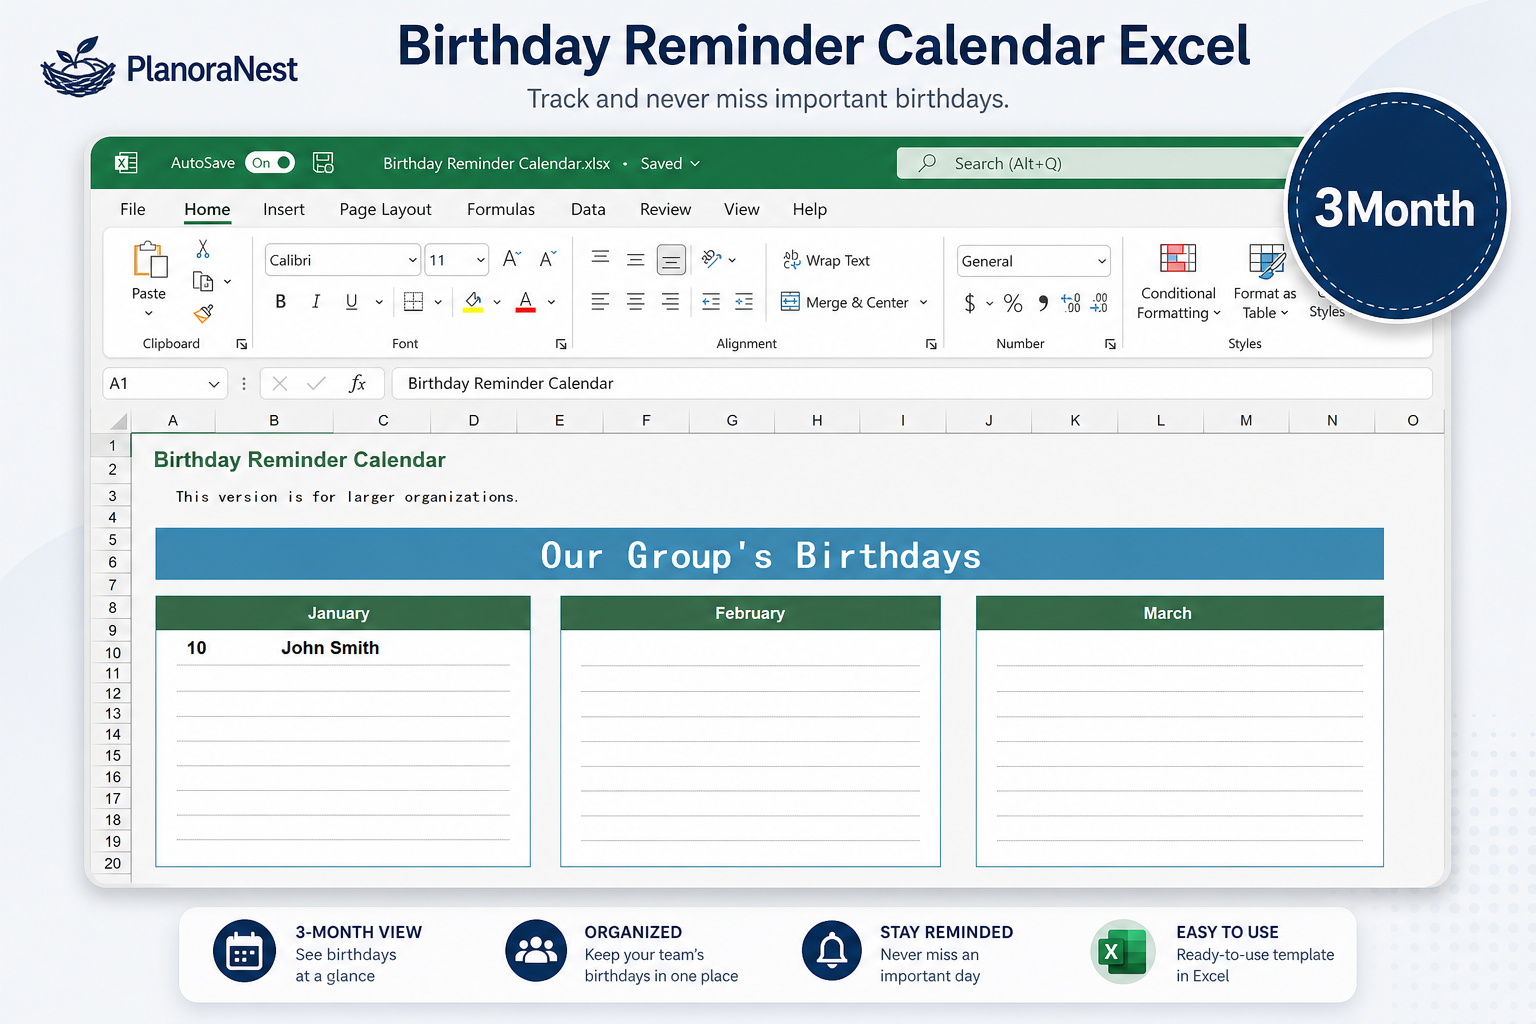Click the formula bar showing Birthday Reminder Calendar
Screen dimensions: 1536x1024
[911, 383]
